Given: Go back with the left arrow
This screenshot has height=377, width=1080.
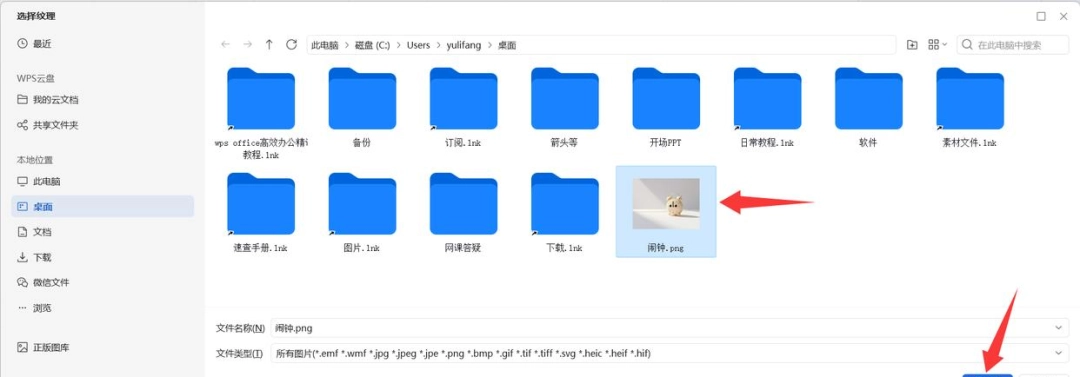Looking at the screenshot, I should (225, 45).
